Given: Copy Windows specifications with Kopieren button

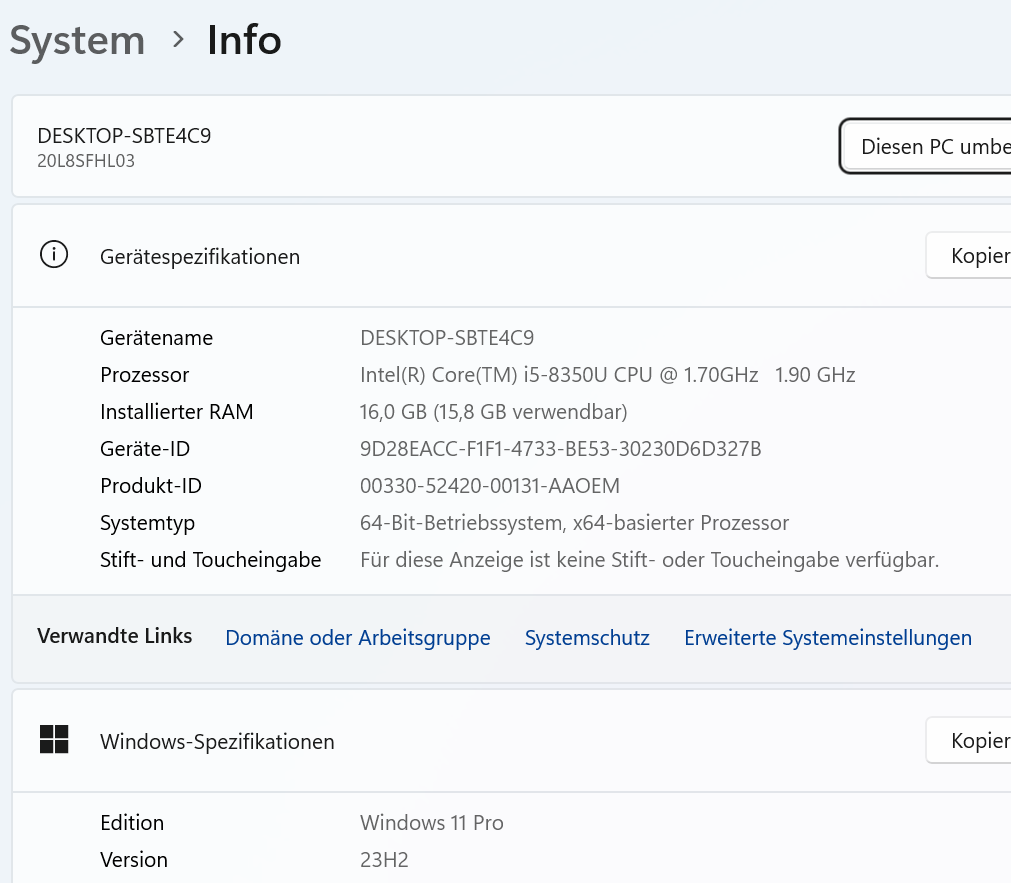Looking at the screenshot, I should click(969, 740).
